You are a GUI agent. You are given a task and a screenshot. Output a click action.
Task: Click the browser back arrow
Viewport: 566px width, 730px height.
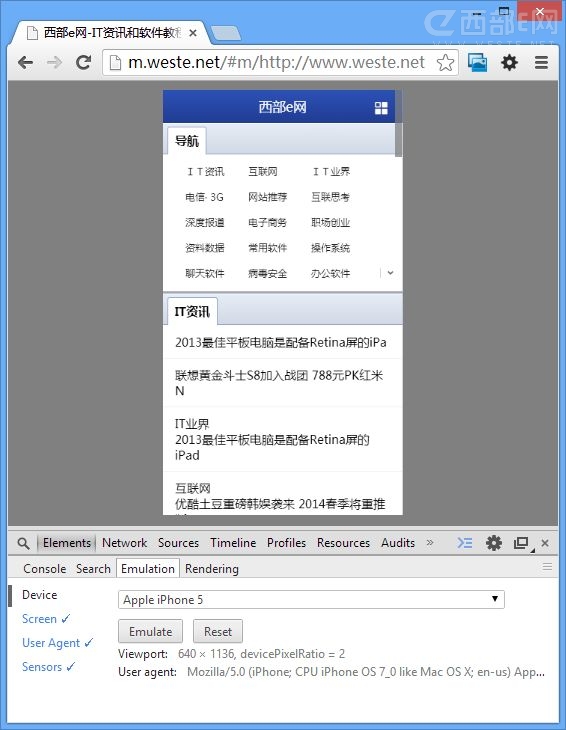point(25,62)
